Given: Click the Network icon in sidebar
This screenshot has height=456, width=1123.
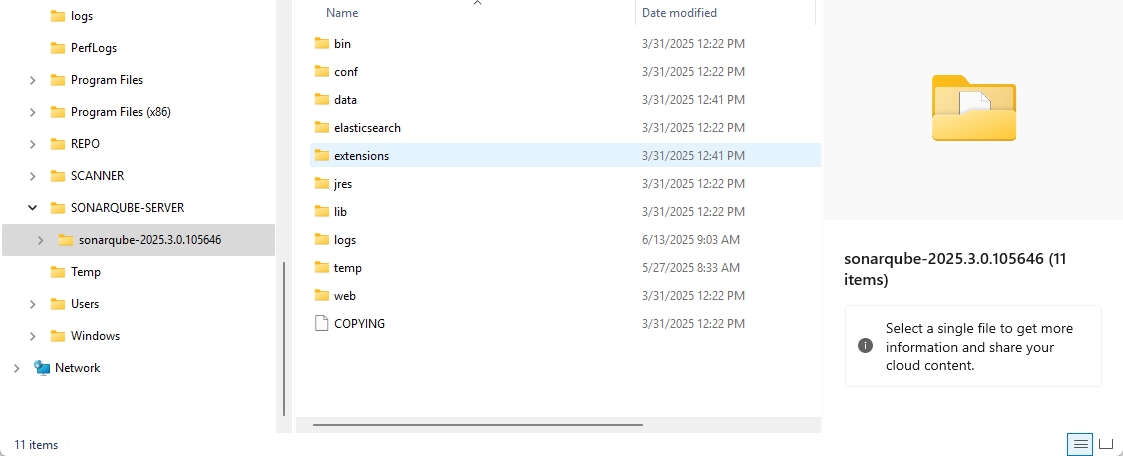Looking at the screenshot, I should tap(42, 368).
